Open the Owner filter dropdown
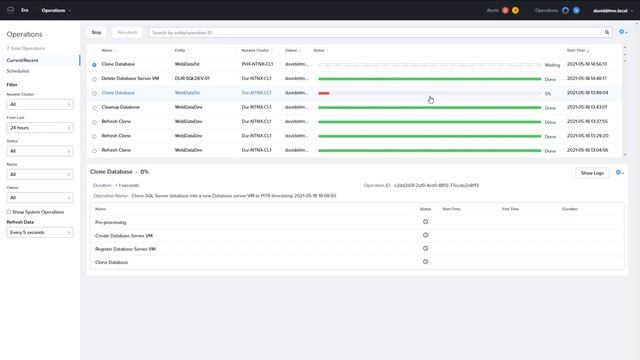 (40, 198)
